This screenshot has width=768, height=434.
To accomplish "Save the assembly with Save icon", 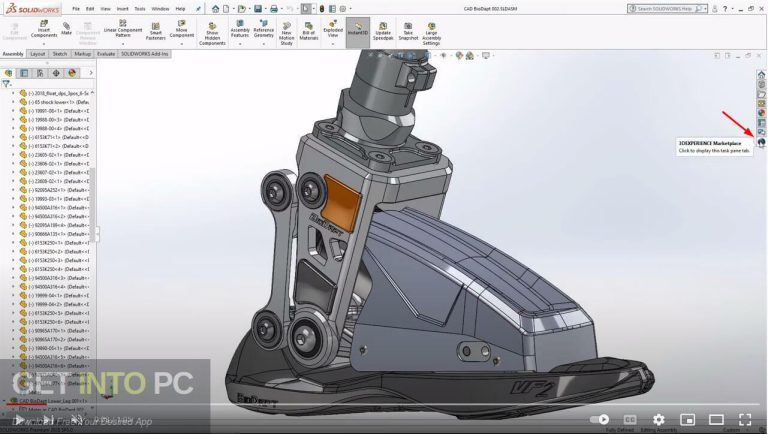I will (258, 9).
